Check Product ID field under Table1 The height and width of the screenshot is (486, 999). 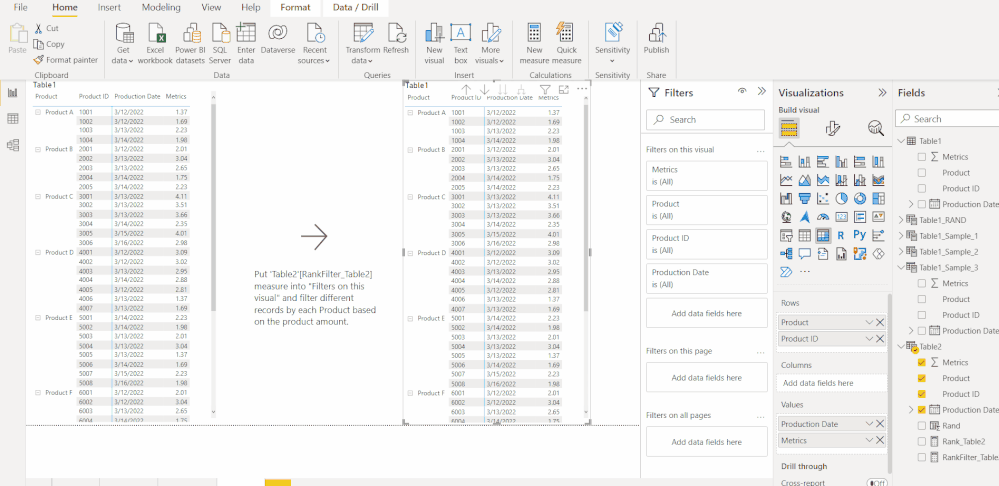coord(921,189)
